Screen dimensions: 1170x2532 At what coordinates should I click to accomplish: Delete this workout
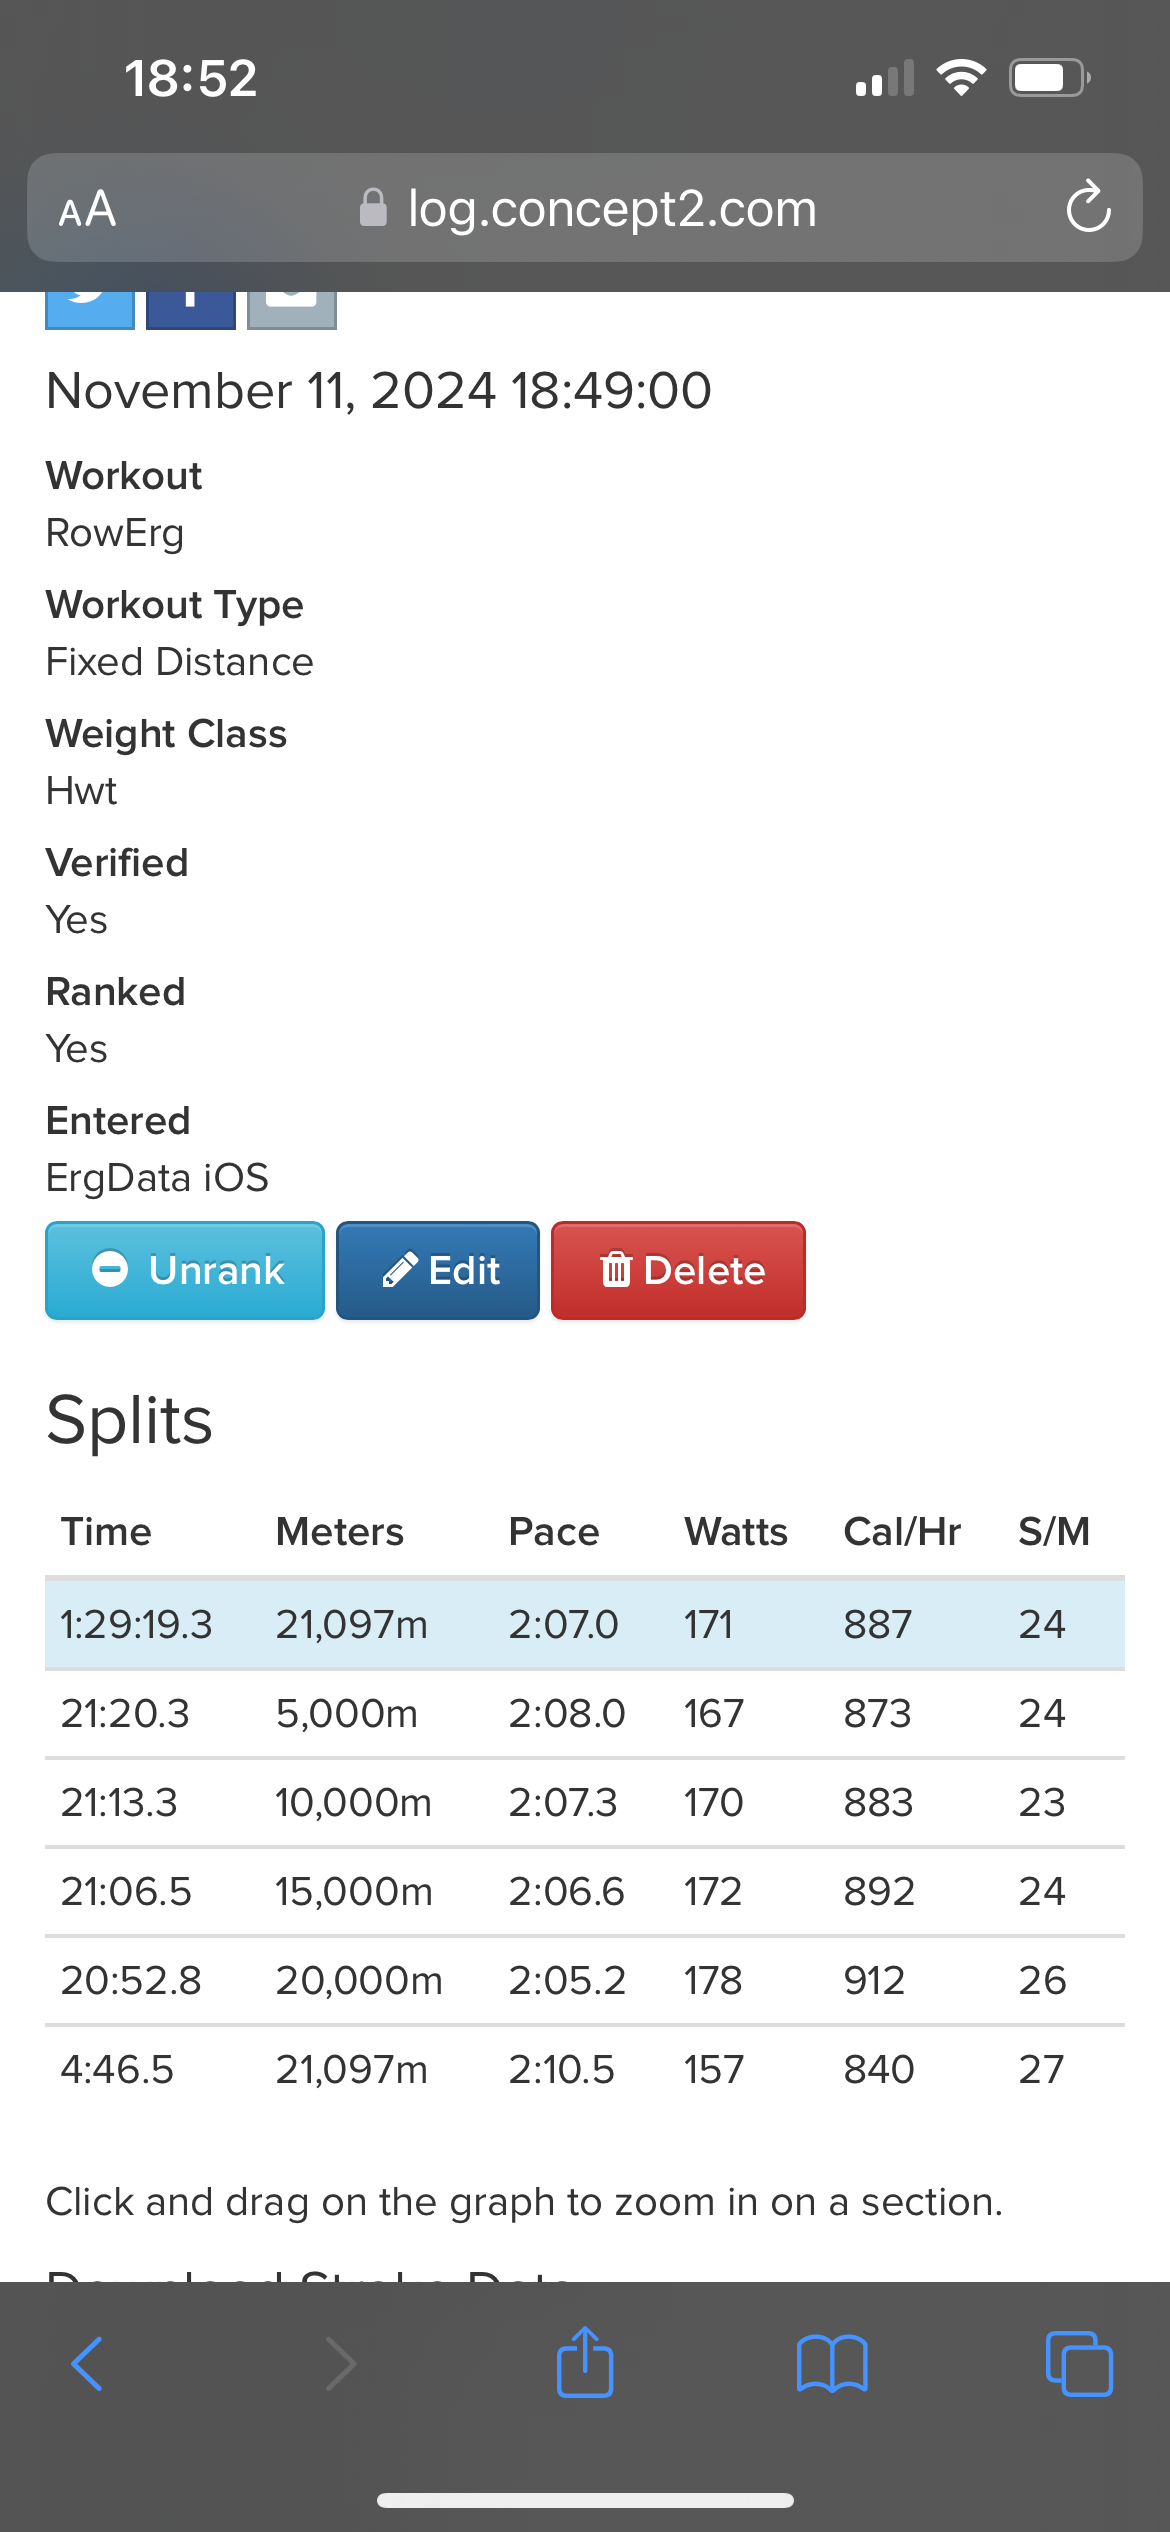[x=678, y=1271]
